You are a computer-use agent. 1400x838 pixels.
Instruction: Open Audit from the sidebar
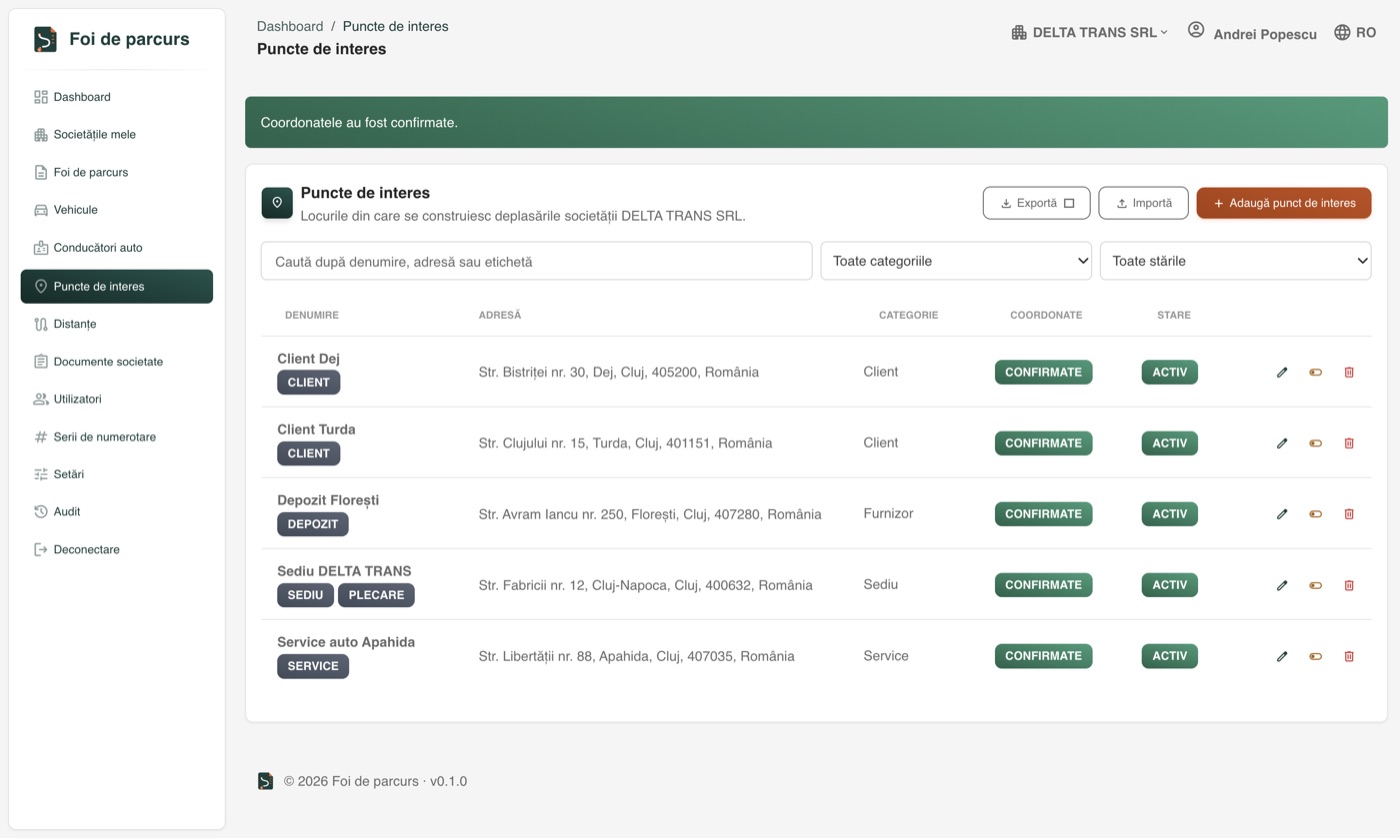[x=117, y=512]
